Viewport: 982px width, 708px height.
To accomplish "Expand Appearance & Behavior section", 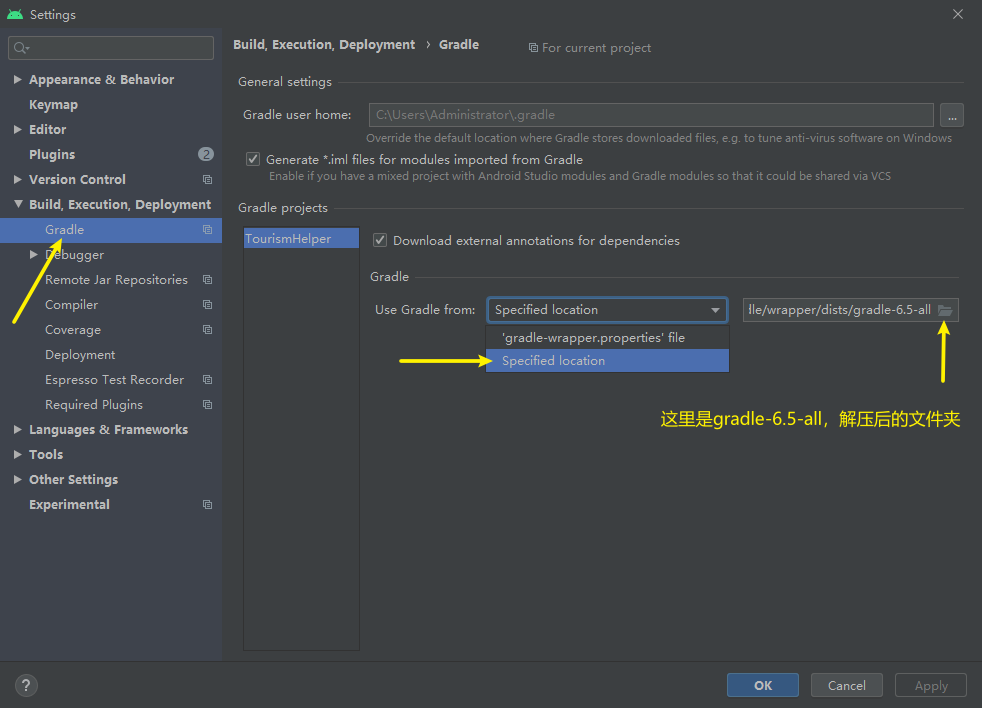I will [18, 80].
